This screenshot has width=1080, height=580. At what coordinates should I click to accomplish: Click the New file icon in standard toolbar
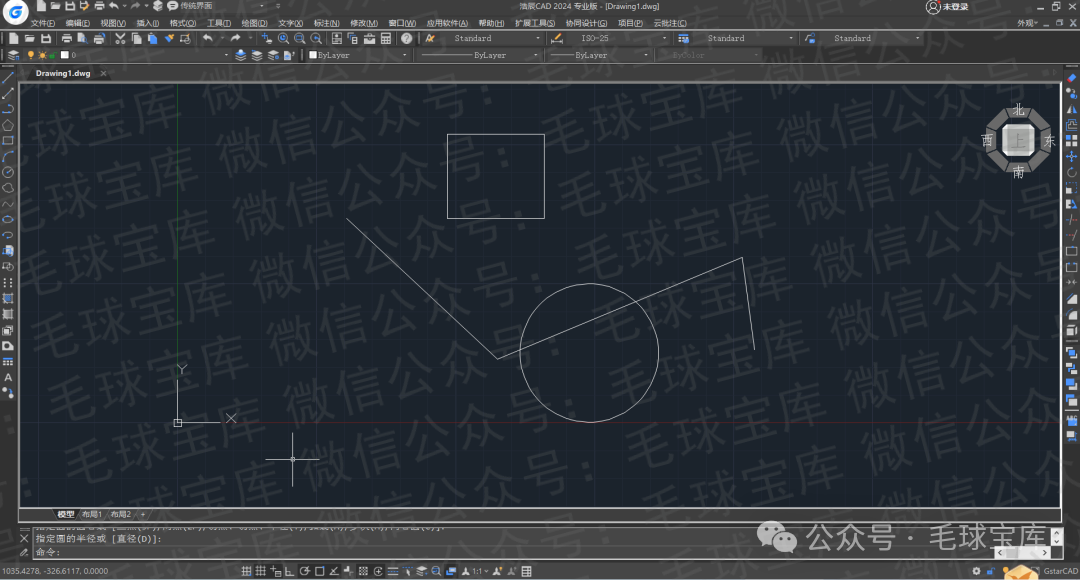point(13,39)
